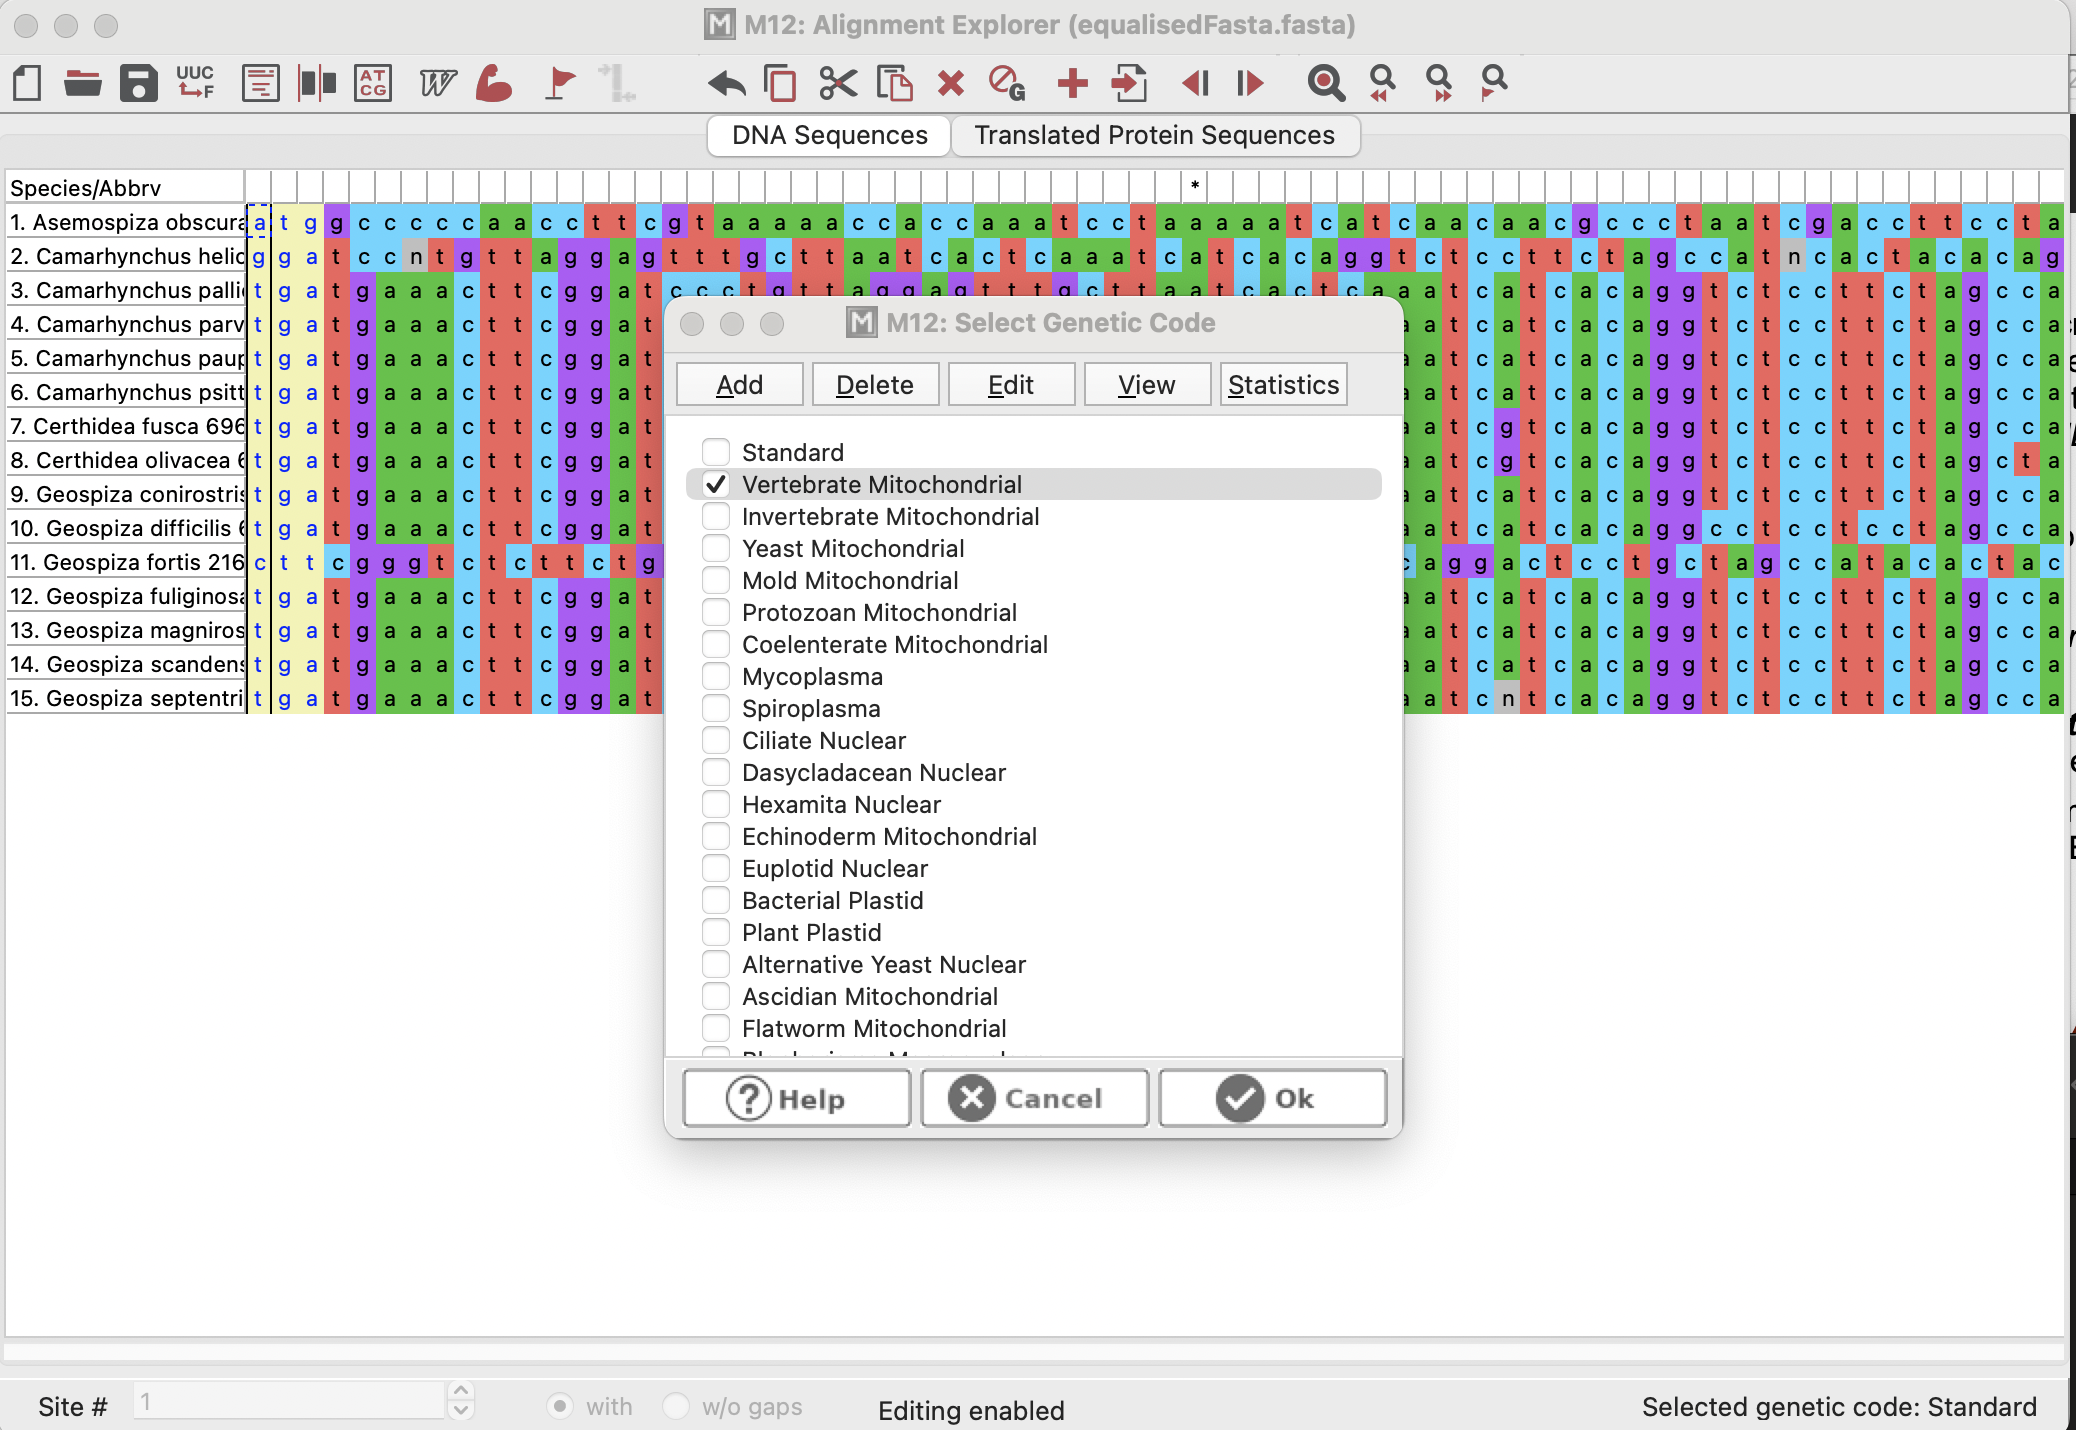Delete gaps icon with G

click(1007, 83)
